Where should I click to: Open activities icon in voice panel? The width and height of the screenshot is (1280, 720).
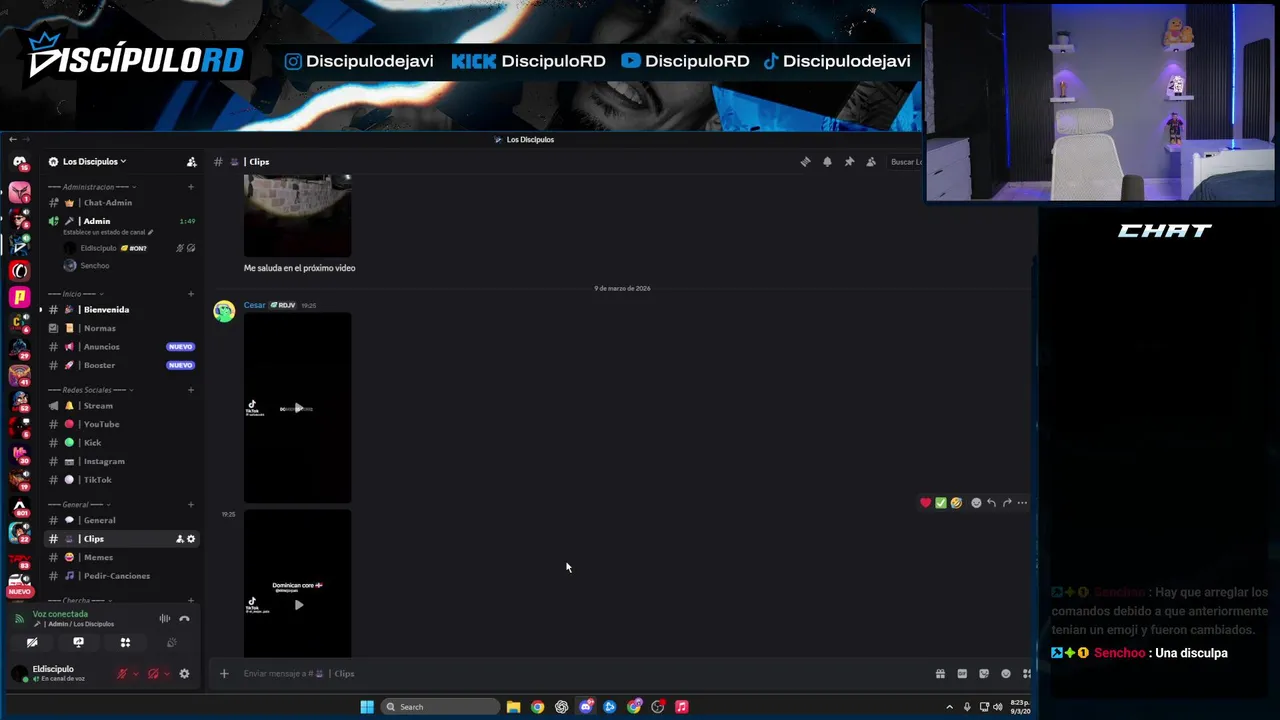125,643
